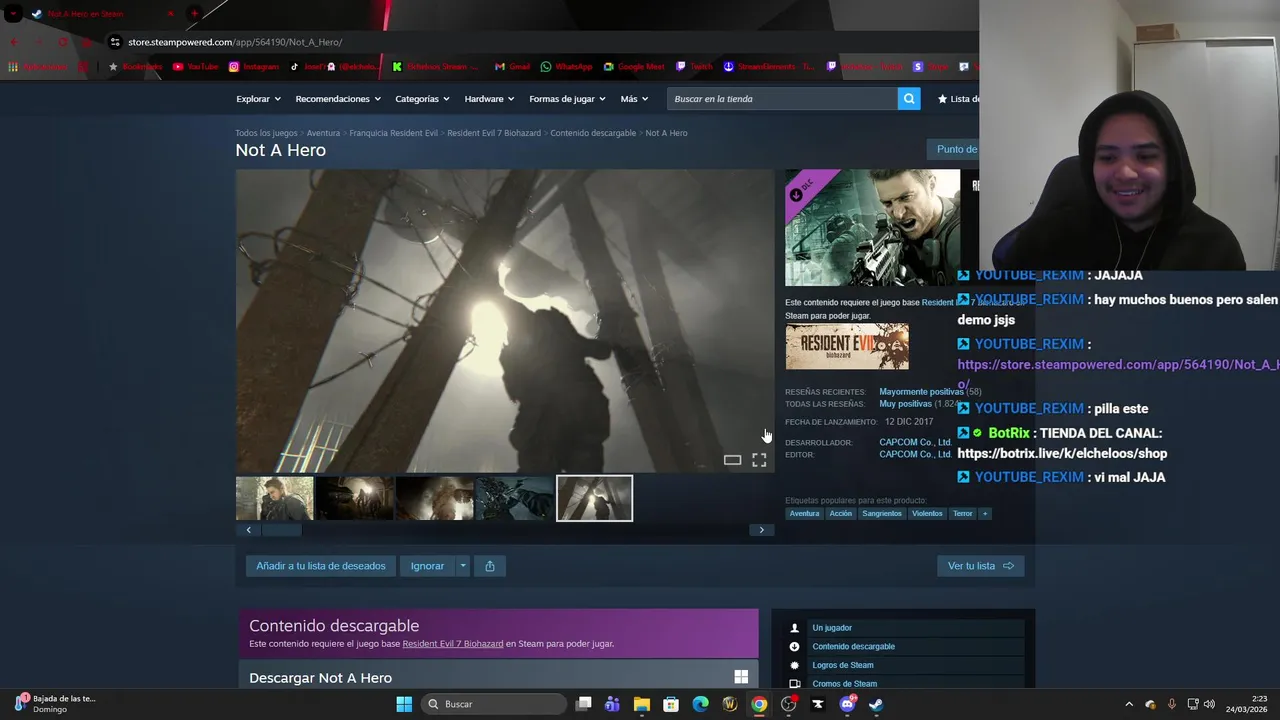Open Windows Start menu

404,704
